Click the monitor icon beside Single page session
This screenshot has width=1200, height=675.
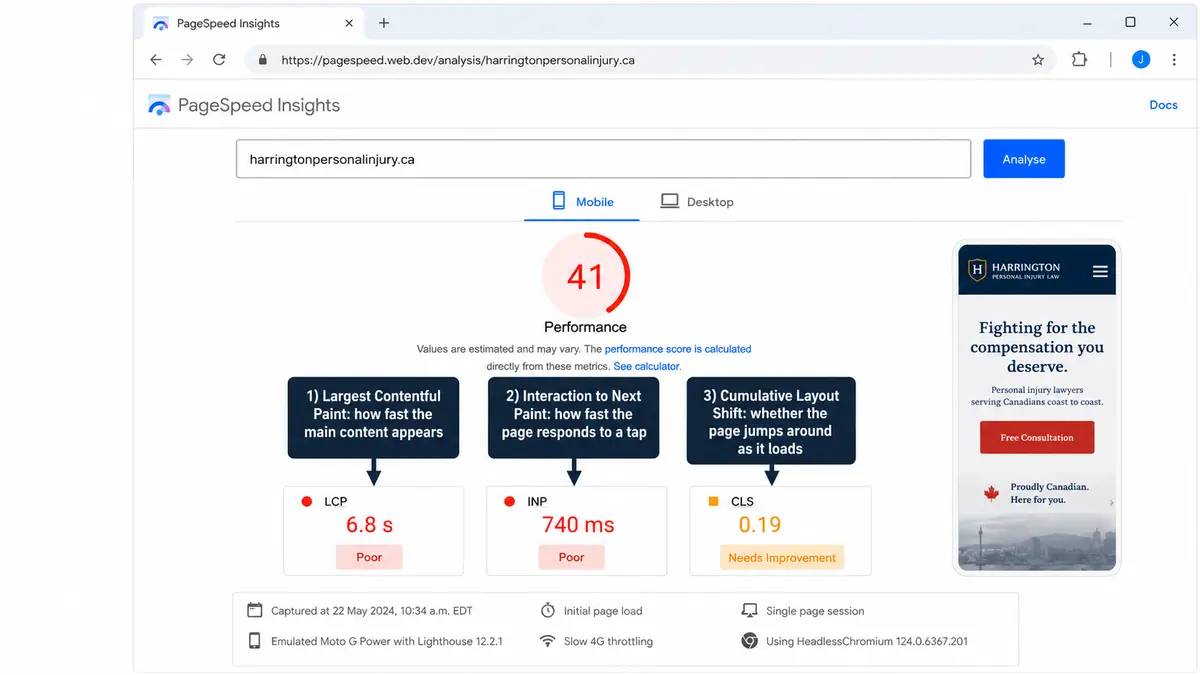coord(749,610)
